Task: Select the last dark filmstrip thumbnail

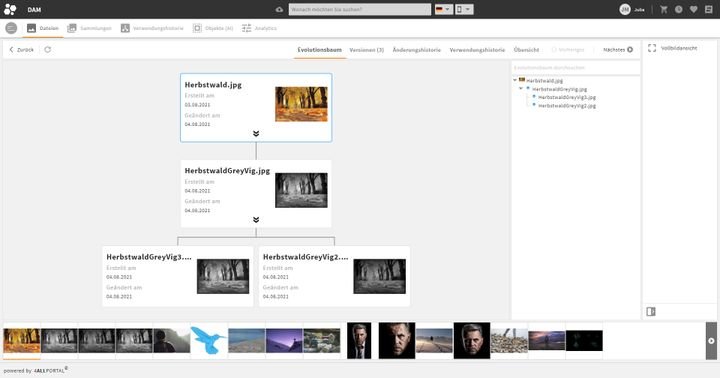Action: [x=584, y=340]
